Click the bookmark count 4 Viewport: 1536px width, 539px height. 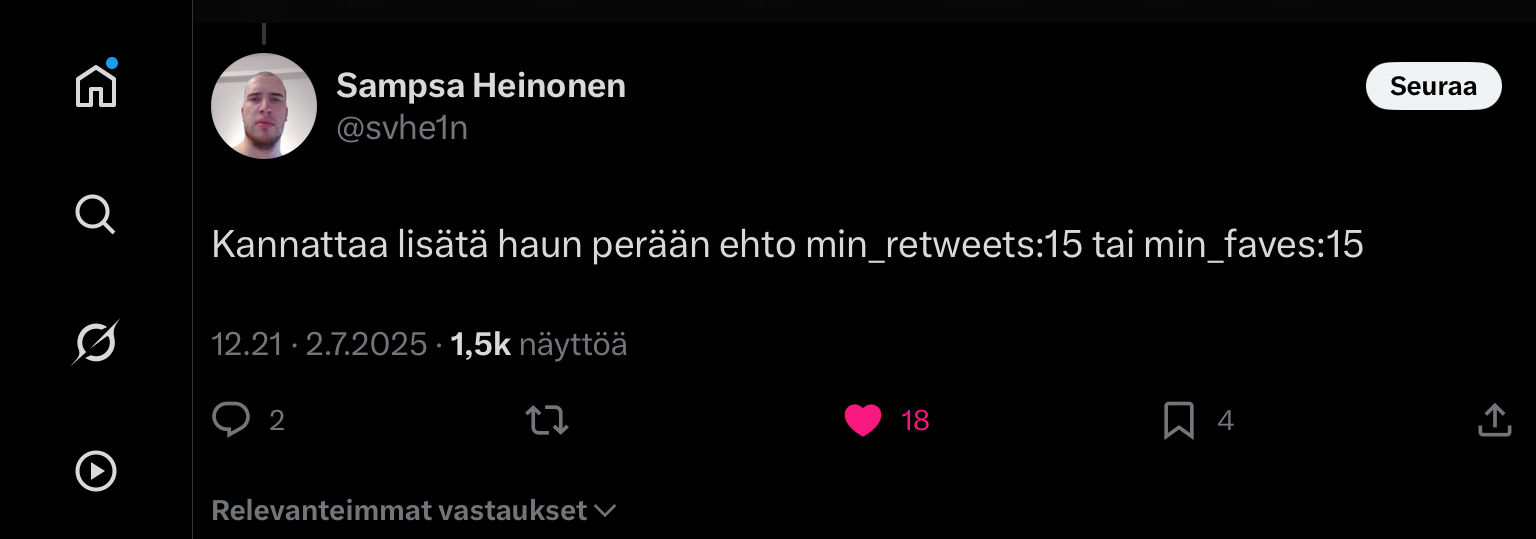pyautogui.click(x=1225, y=421)
